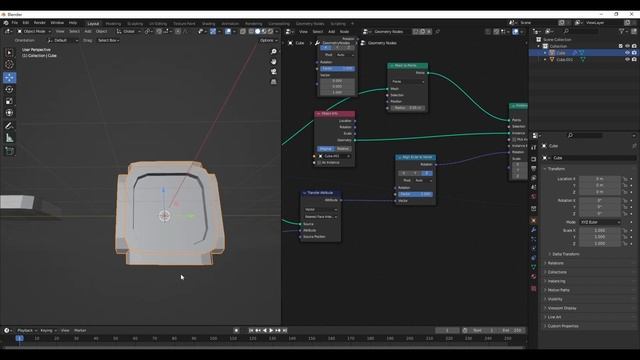Toggle camera view icon in viewport

coord(273,72)
